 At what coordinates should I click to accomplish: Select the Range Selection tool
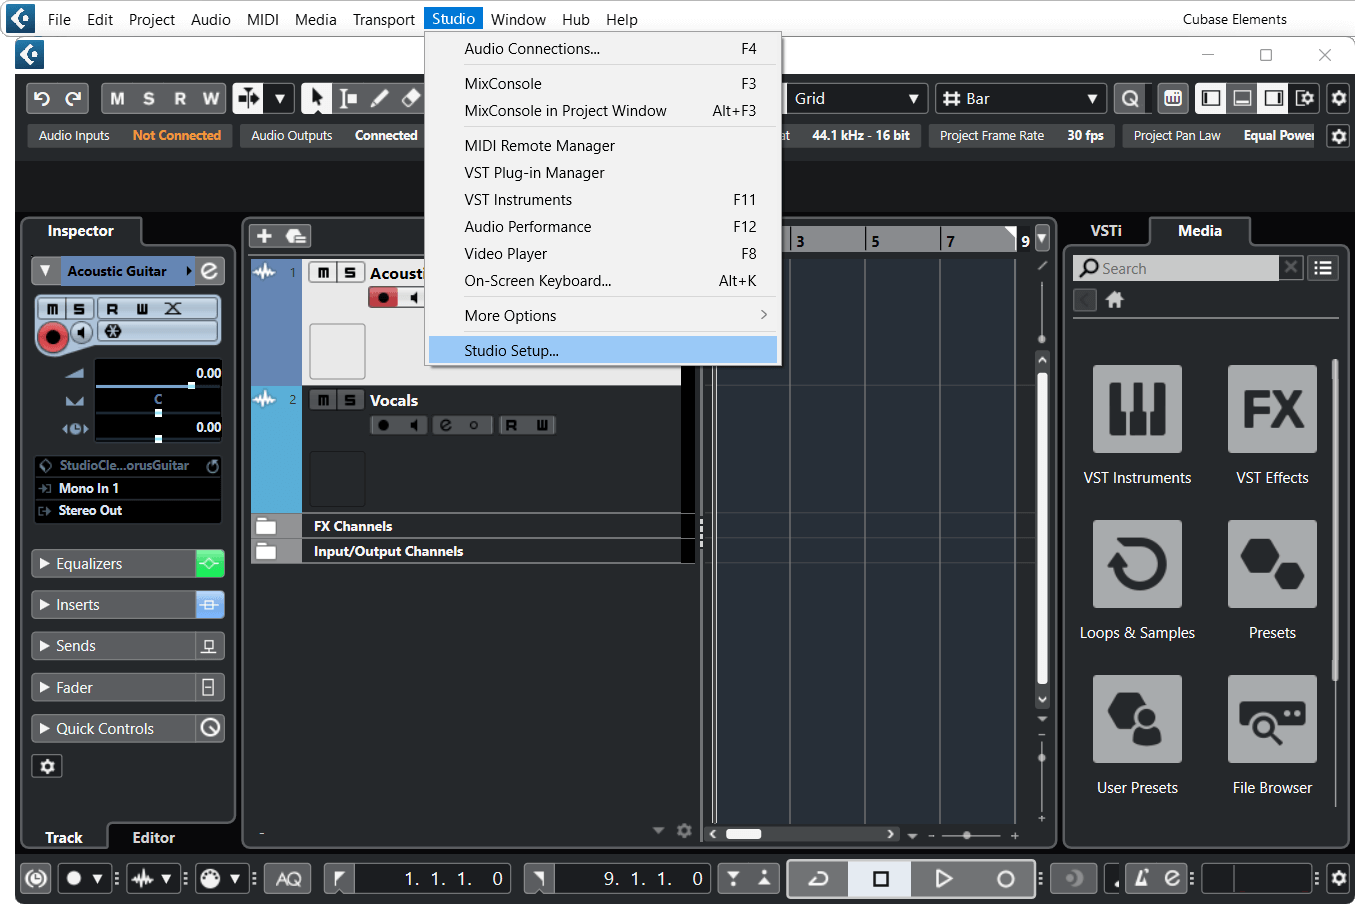click(x=347, y=98)
